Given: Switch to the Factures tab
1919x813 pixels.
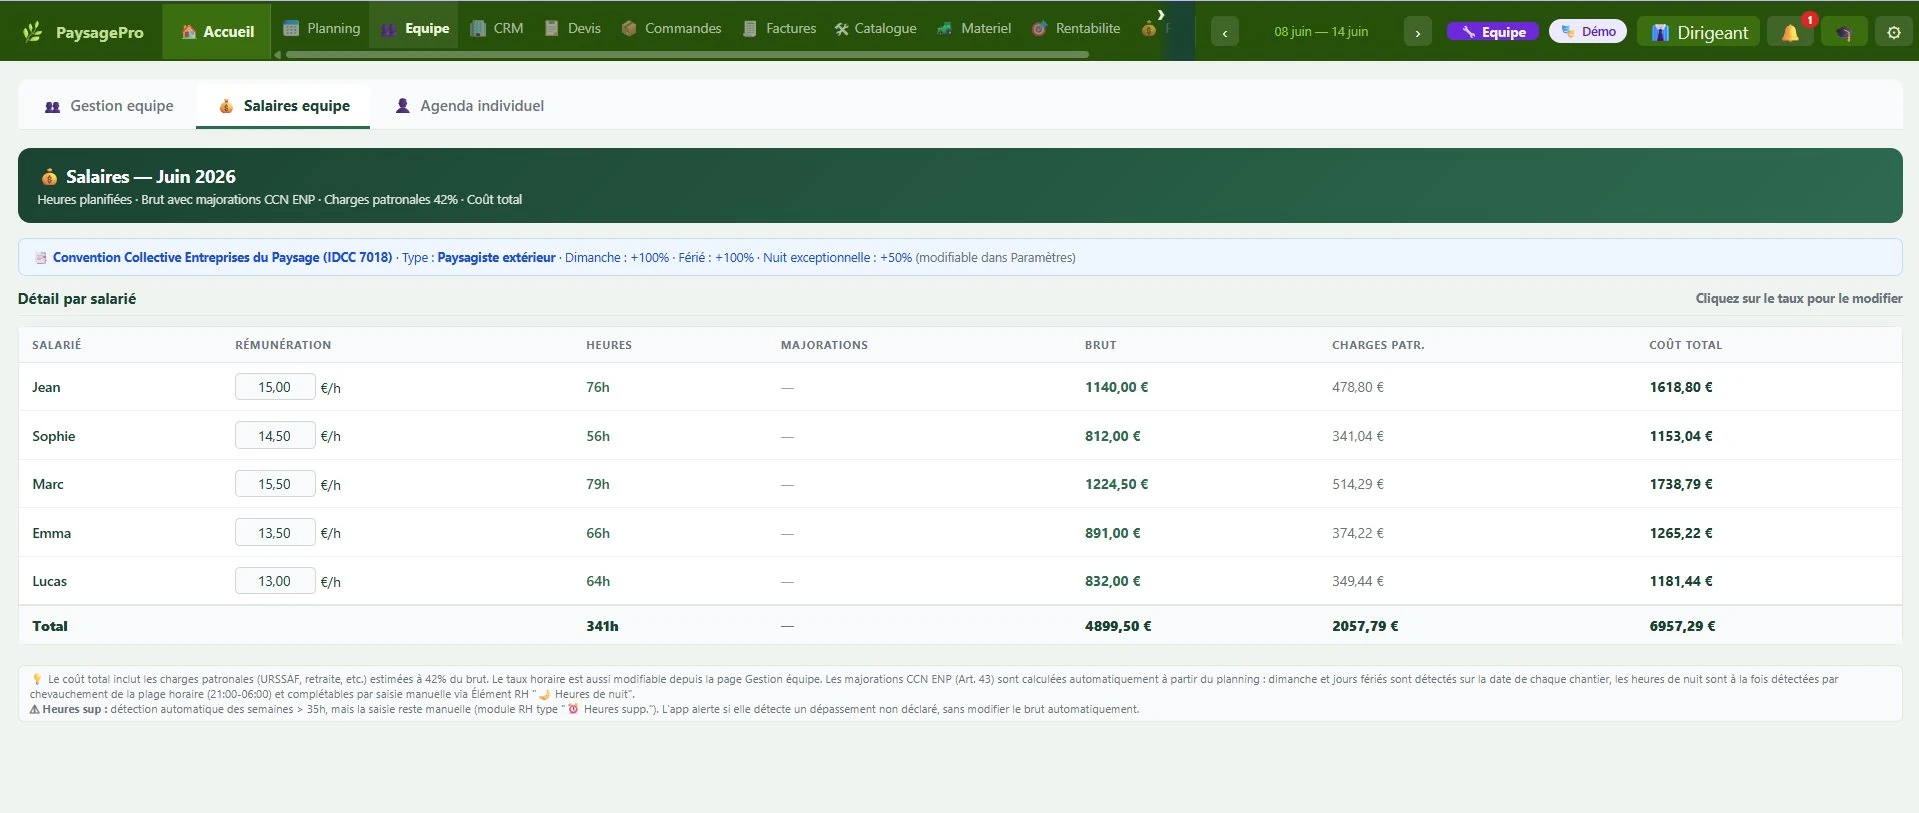Looking at the screenshot, I should point(780,28).
